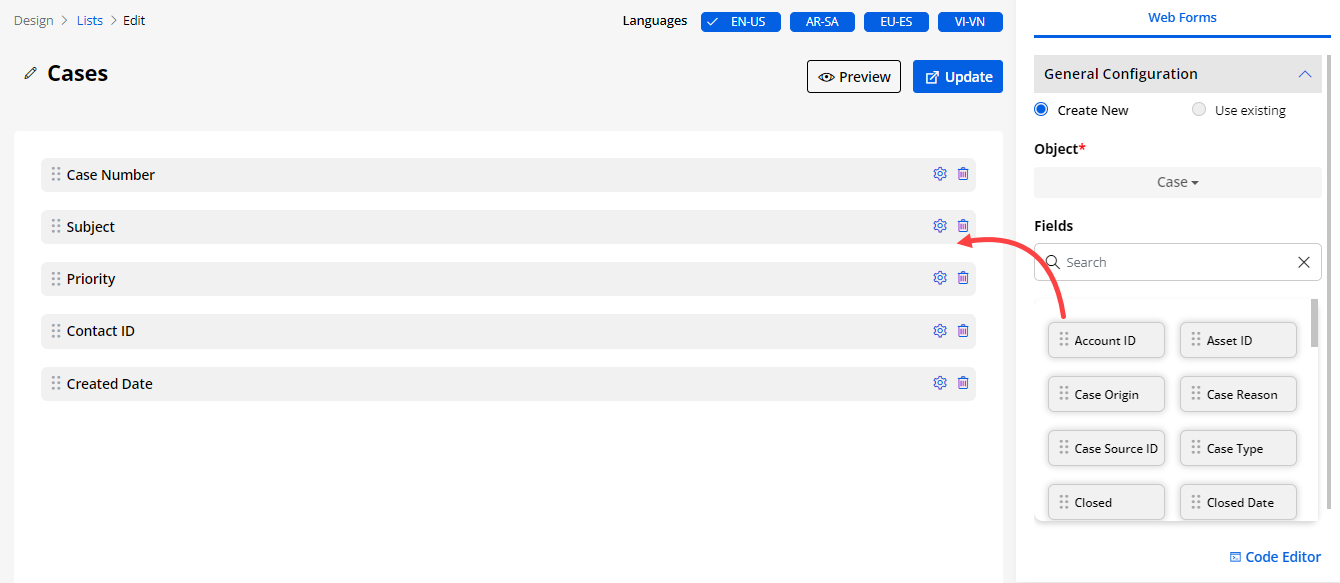This screenshot has height=583, width=1340.
Task: Delete the Contact ID field row
Action: pyautogui.click(x=963, y=331)
